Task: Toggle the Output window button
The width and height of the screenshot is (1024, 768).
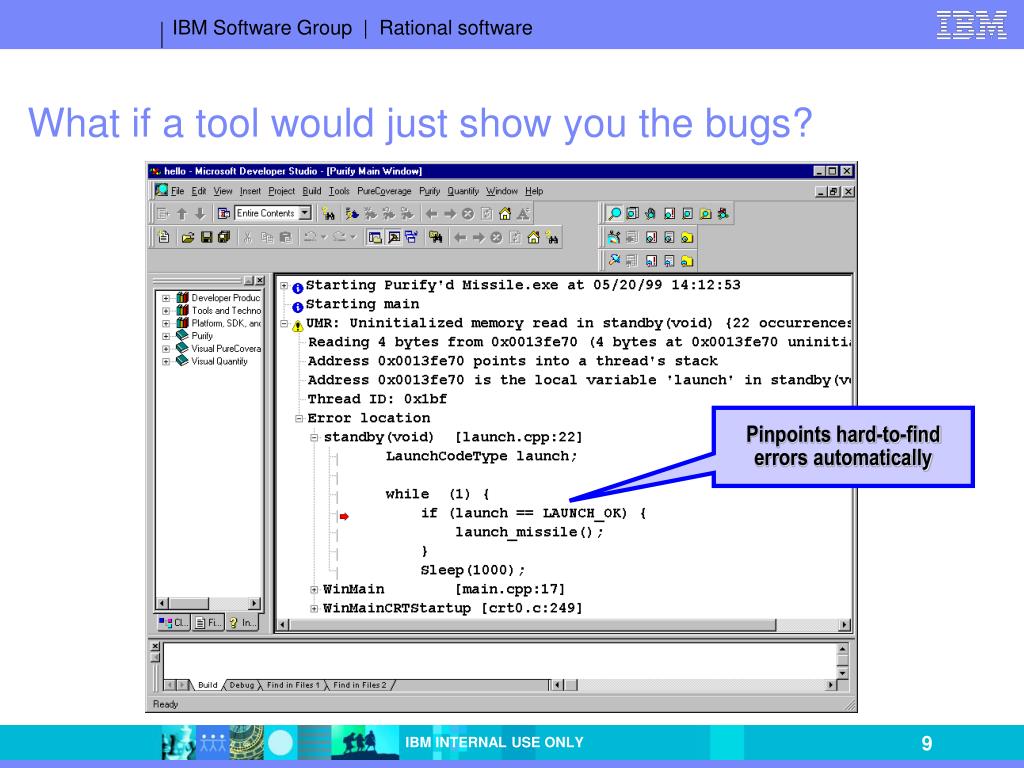Action: pyautogui.click(x=394, y=237)
